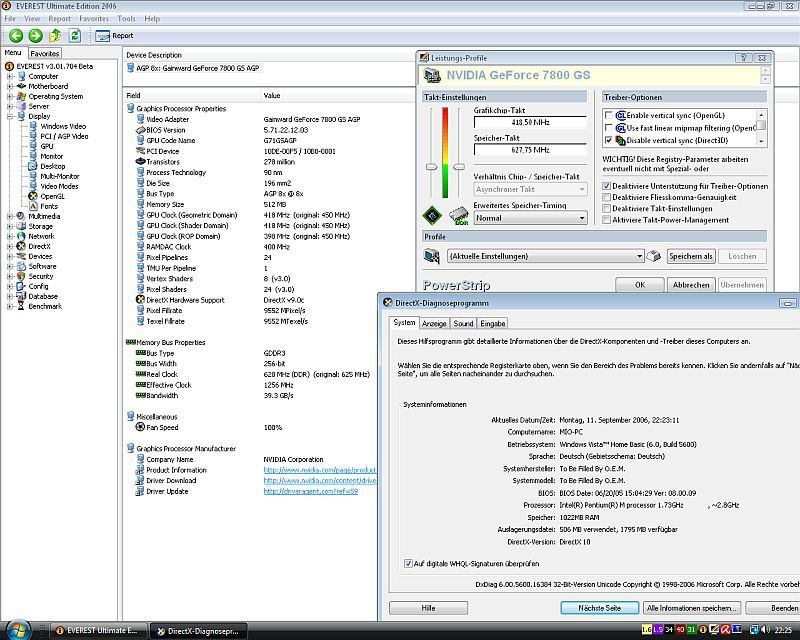Enable vertical sync (OpenGL) checkbox
This screenshot has width=800, height=640.
608,115
